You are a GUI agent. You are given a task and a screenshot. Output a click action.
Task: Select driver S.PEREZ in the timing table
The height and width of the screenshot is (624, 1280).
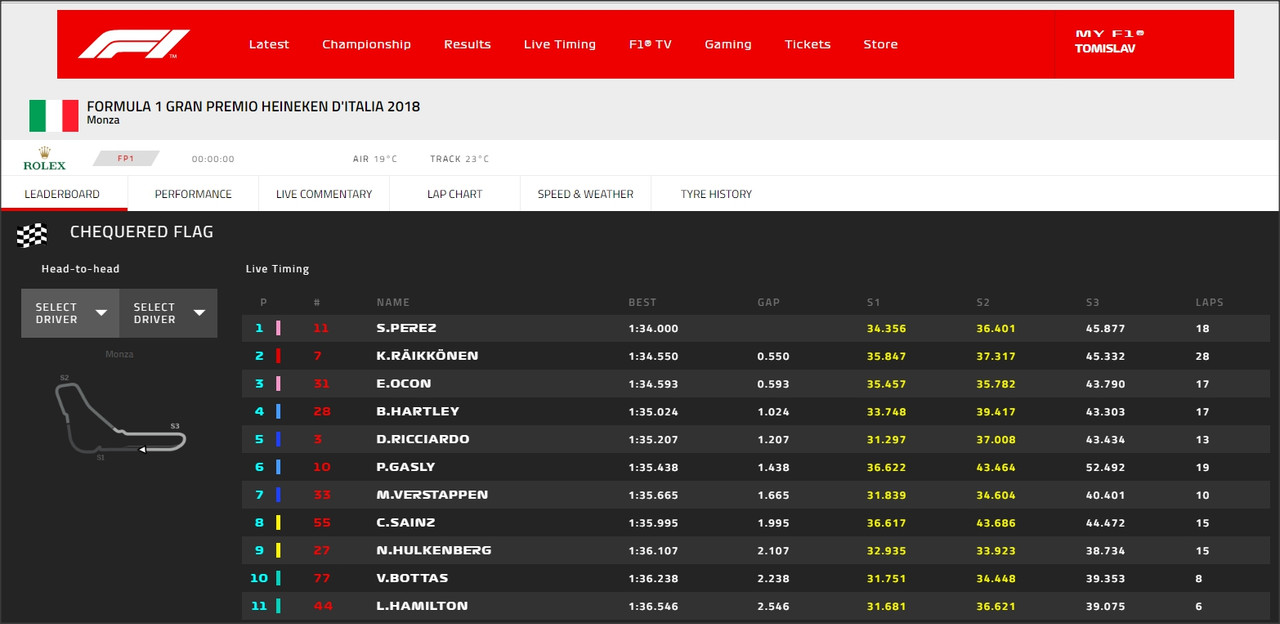pyautogui.click(x=406, y=328)
